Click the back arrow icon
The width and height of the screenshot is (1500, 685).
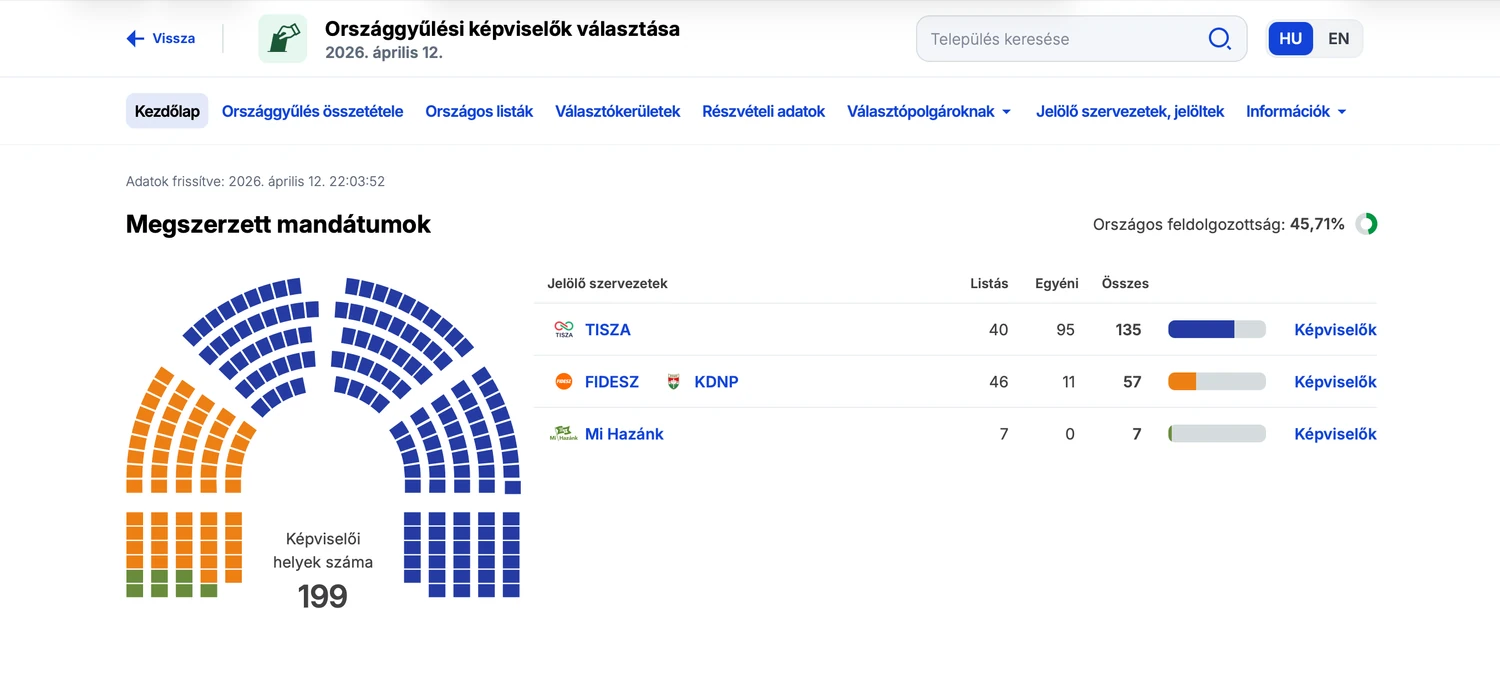(x=136, y=39)
